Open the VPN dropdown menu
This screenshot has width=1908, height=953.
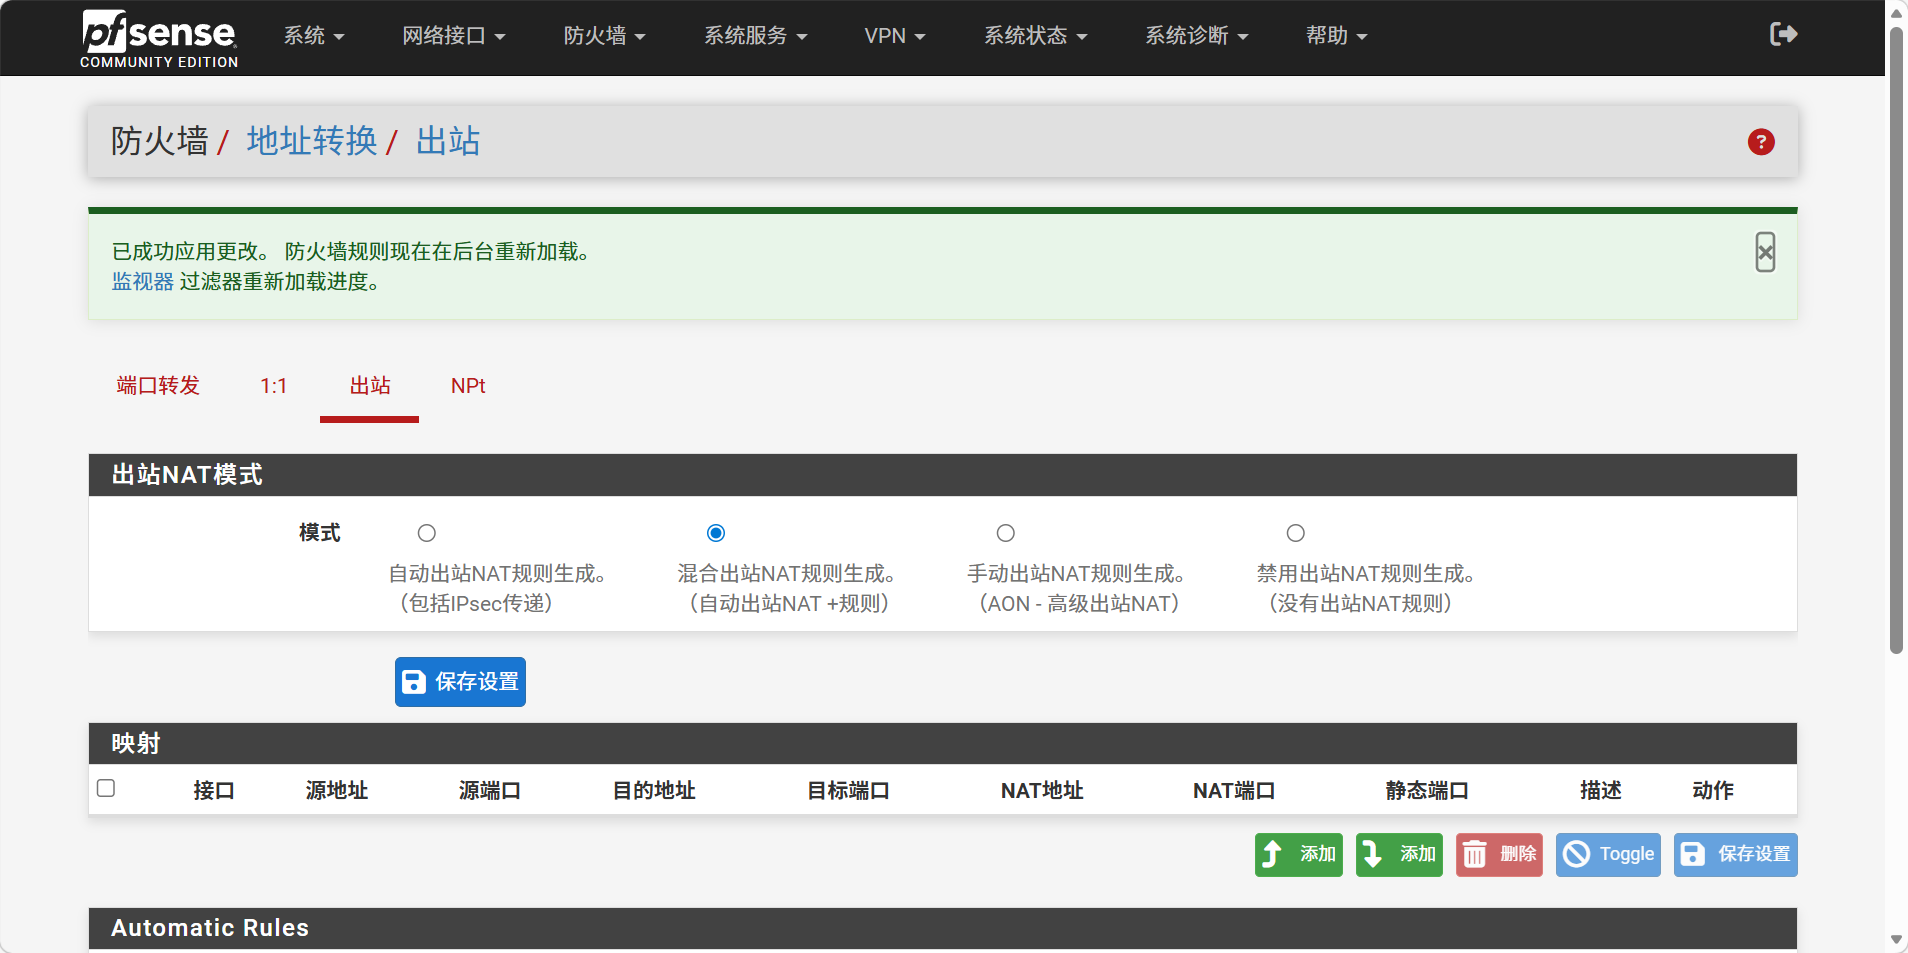(x=894, y=36)
